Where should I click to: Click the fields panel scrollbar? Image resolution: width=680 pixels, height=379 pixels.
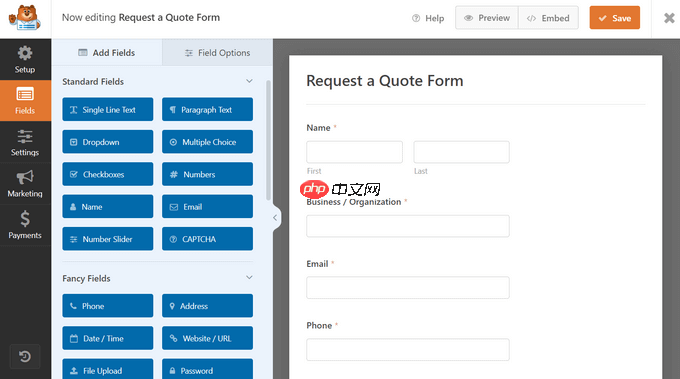click(x=268, y=140)
